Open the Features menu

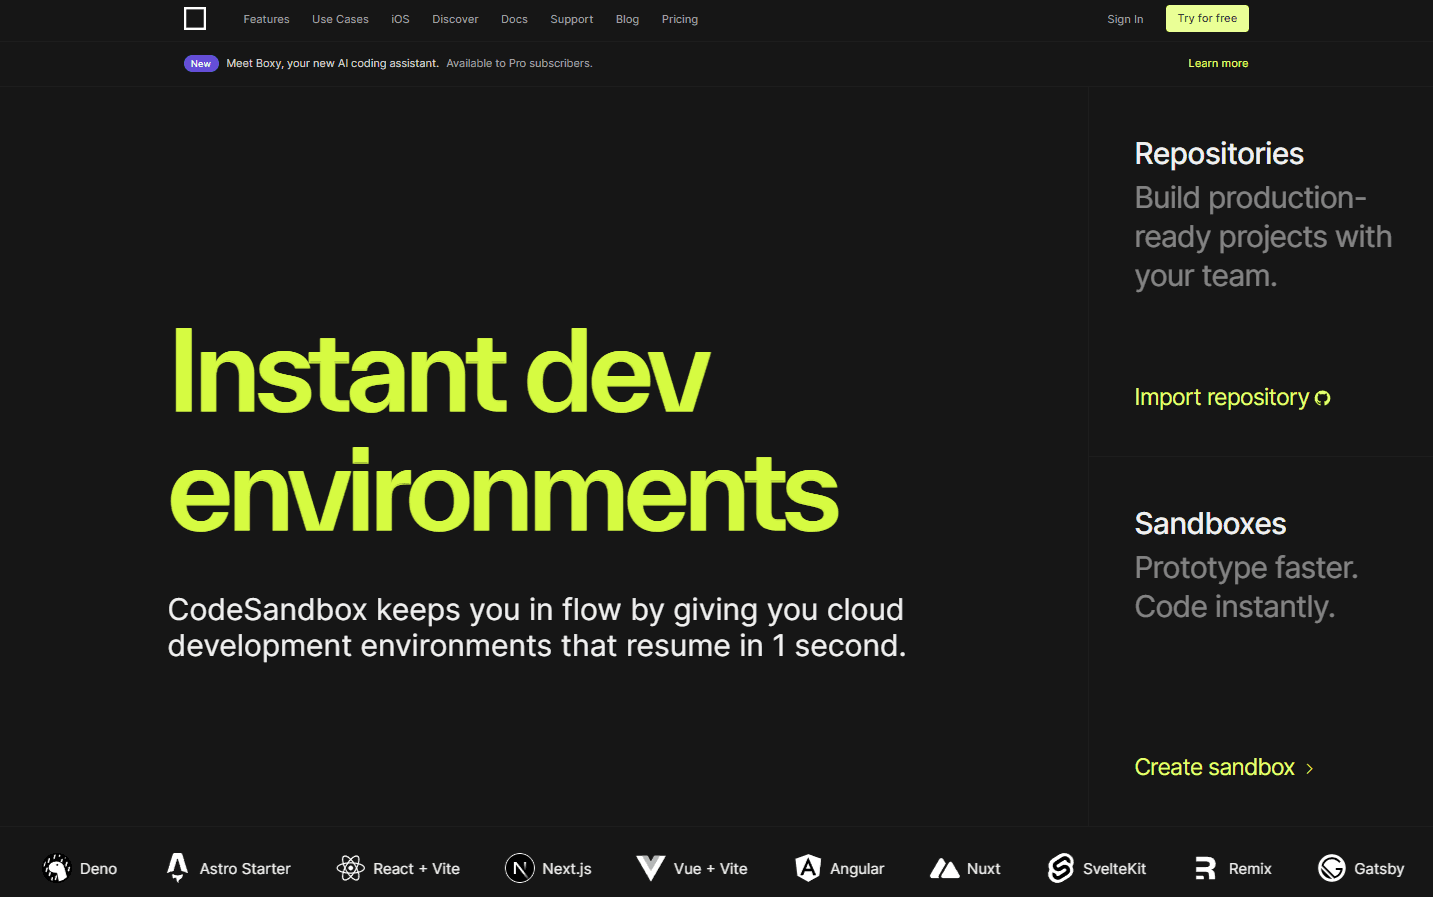coord(266,19)
